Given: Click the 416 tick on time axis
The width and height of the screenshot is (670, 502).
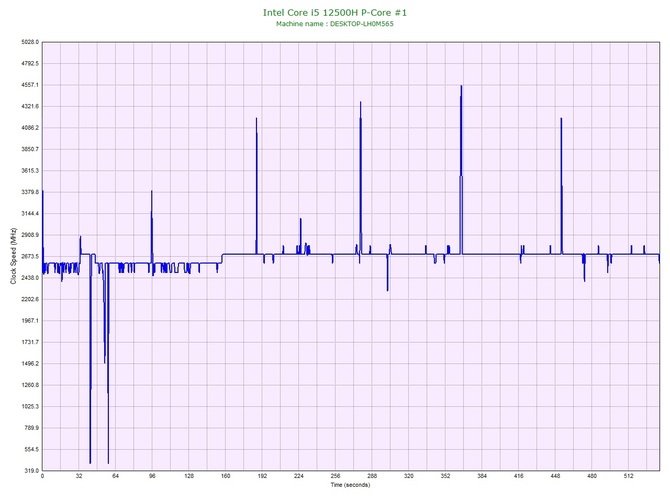Looking at the screenshot, I should point(519,476).
